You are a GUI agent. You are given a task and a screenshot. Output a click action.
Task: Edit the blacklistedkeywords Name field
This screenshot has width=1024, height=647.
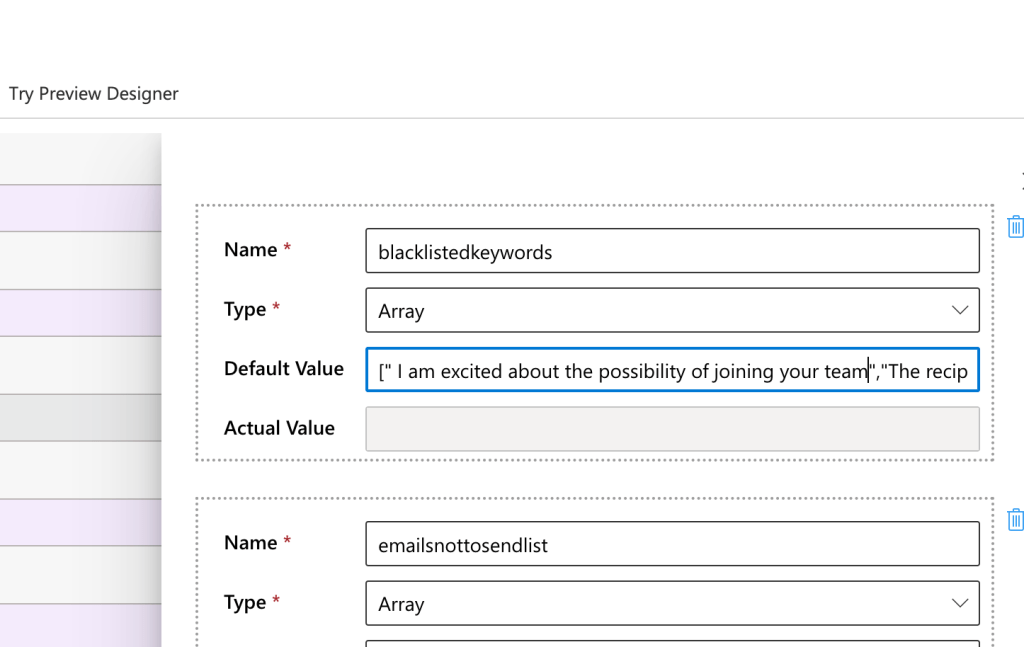[672, 251]
